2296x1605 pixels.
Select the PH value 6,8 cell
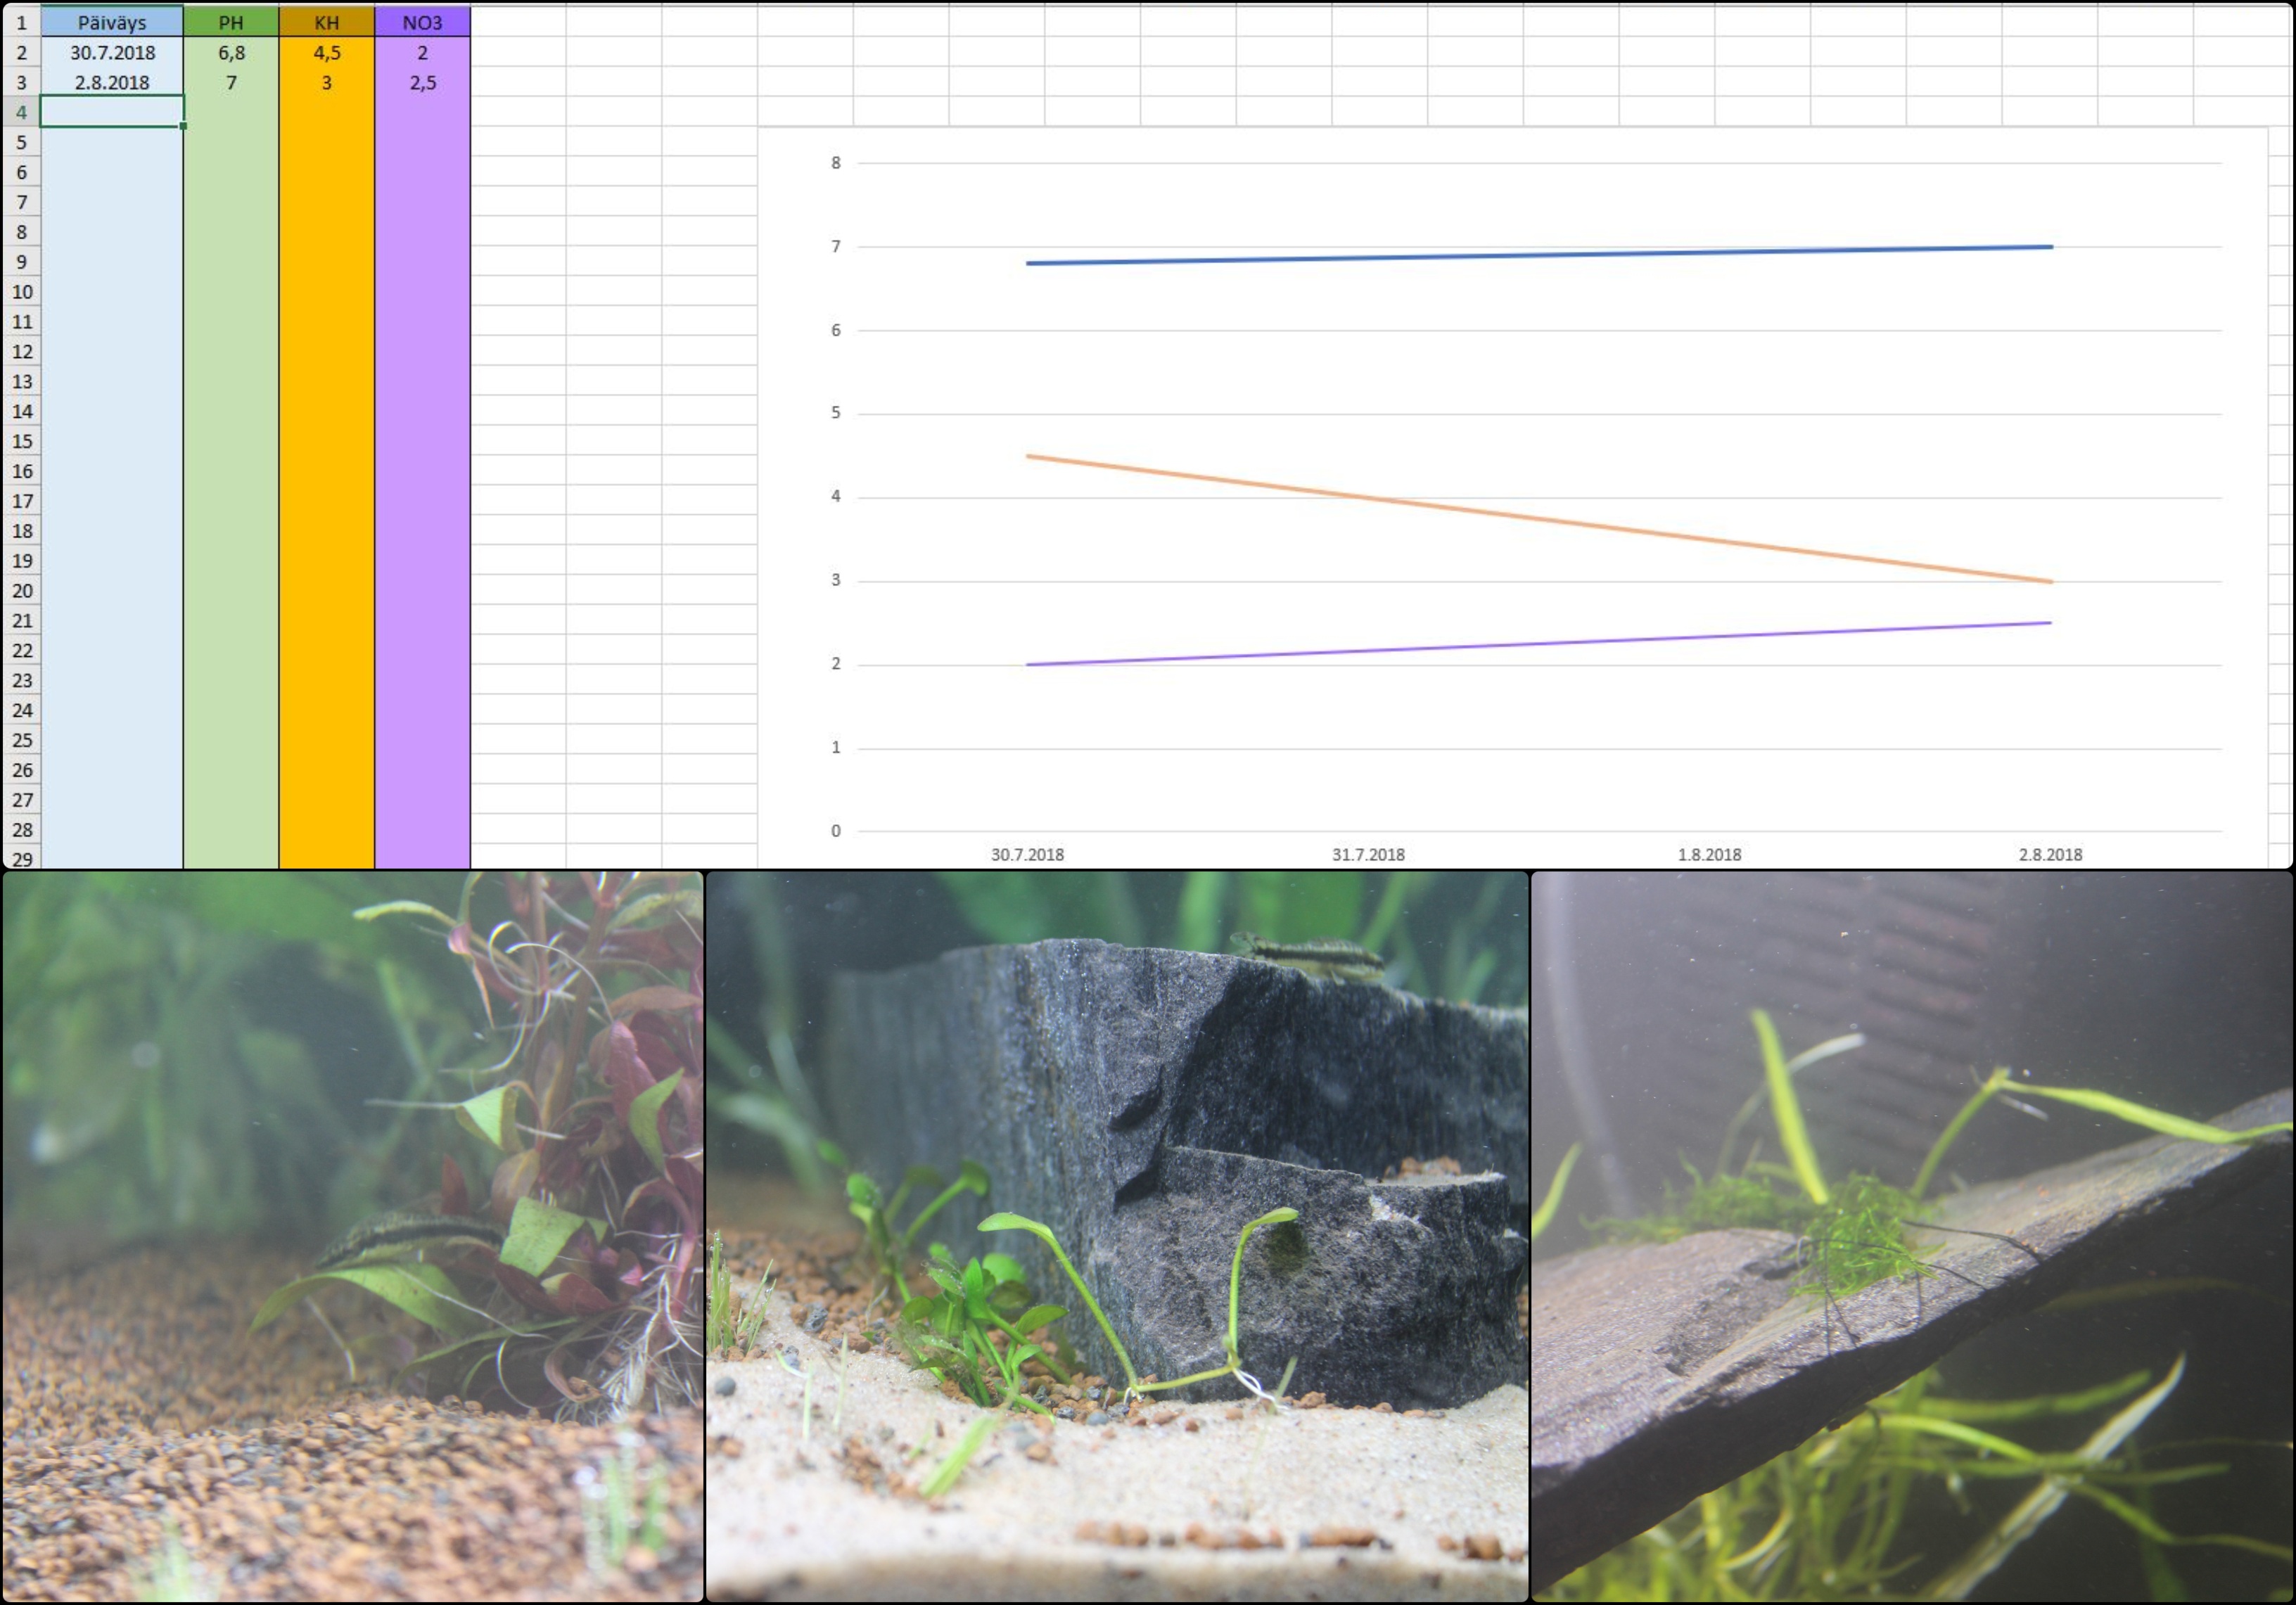point(231,52)
